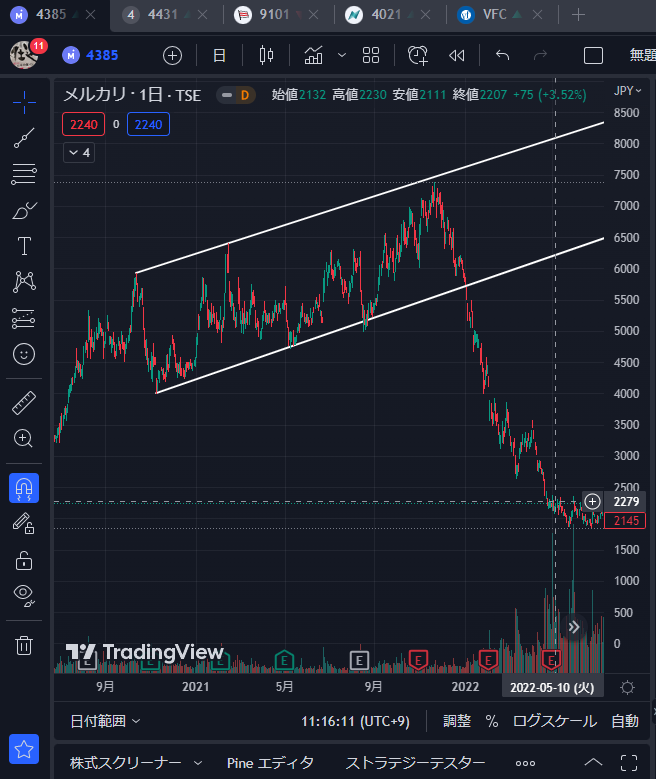Open more bottom panel options ellipsis

(x=525, y=763)
